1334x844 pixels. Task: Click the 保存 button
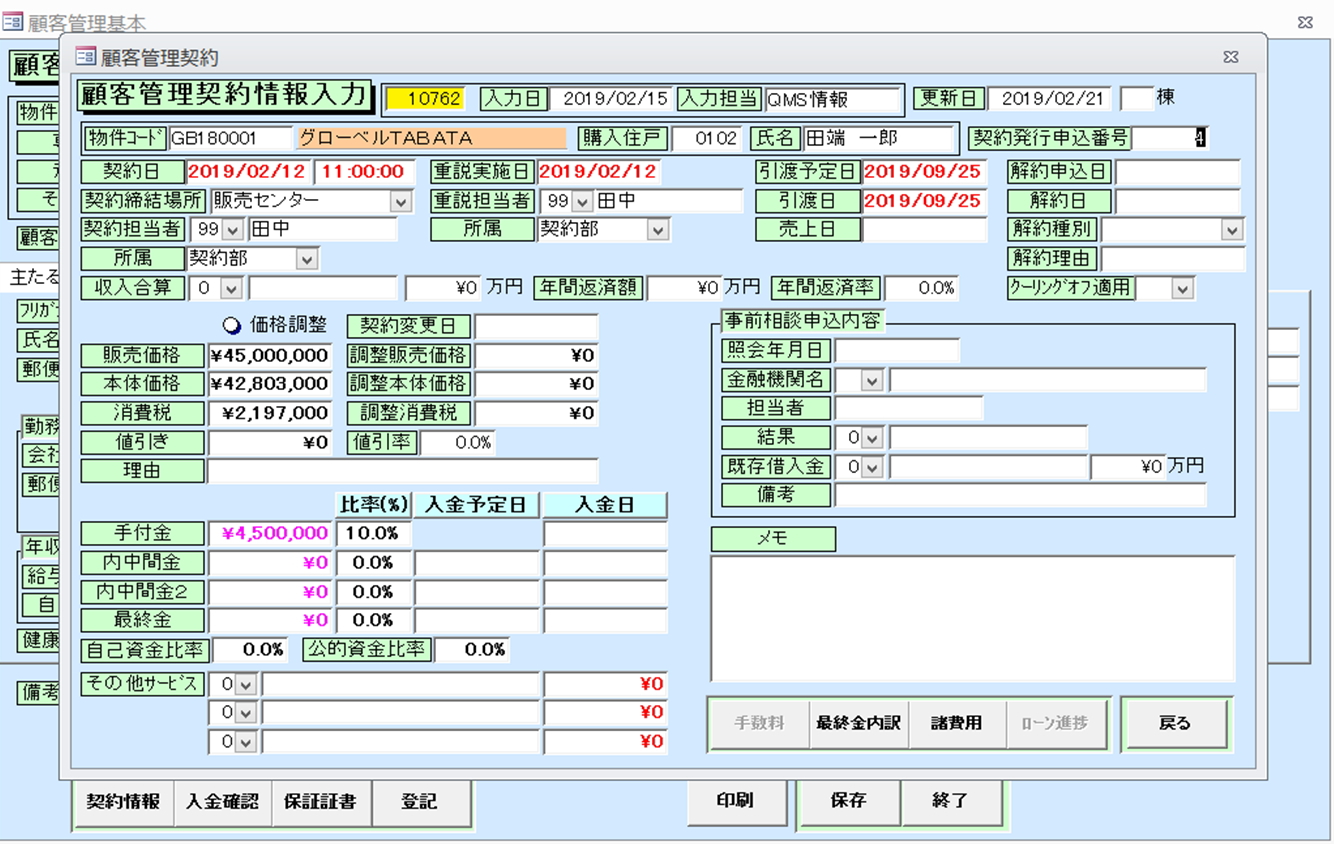click(849, 801)
